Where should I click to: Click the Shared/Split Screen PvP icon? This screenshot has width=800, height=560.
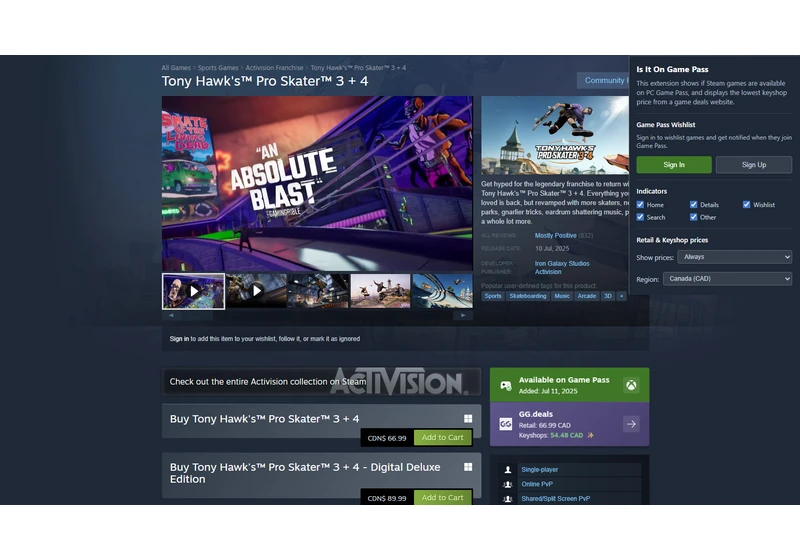pos(508,499)
